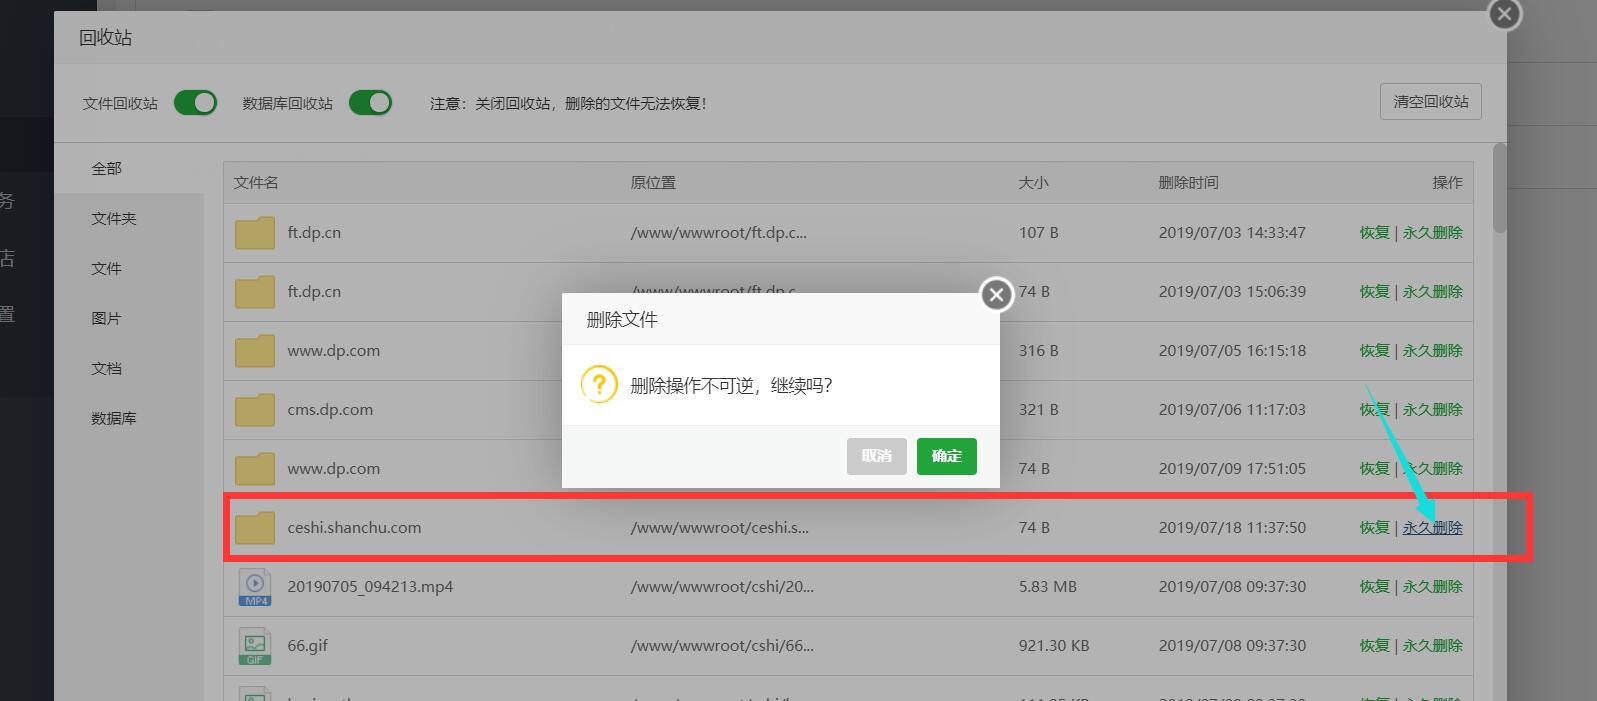The image size is (1597, 701).
Task: Restore www.dp.com deleted on 2019/07/09
Action: (x=1374, y=468)
